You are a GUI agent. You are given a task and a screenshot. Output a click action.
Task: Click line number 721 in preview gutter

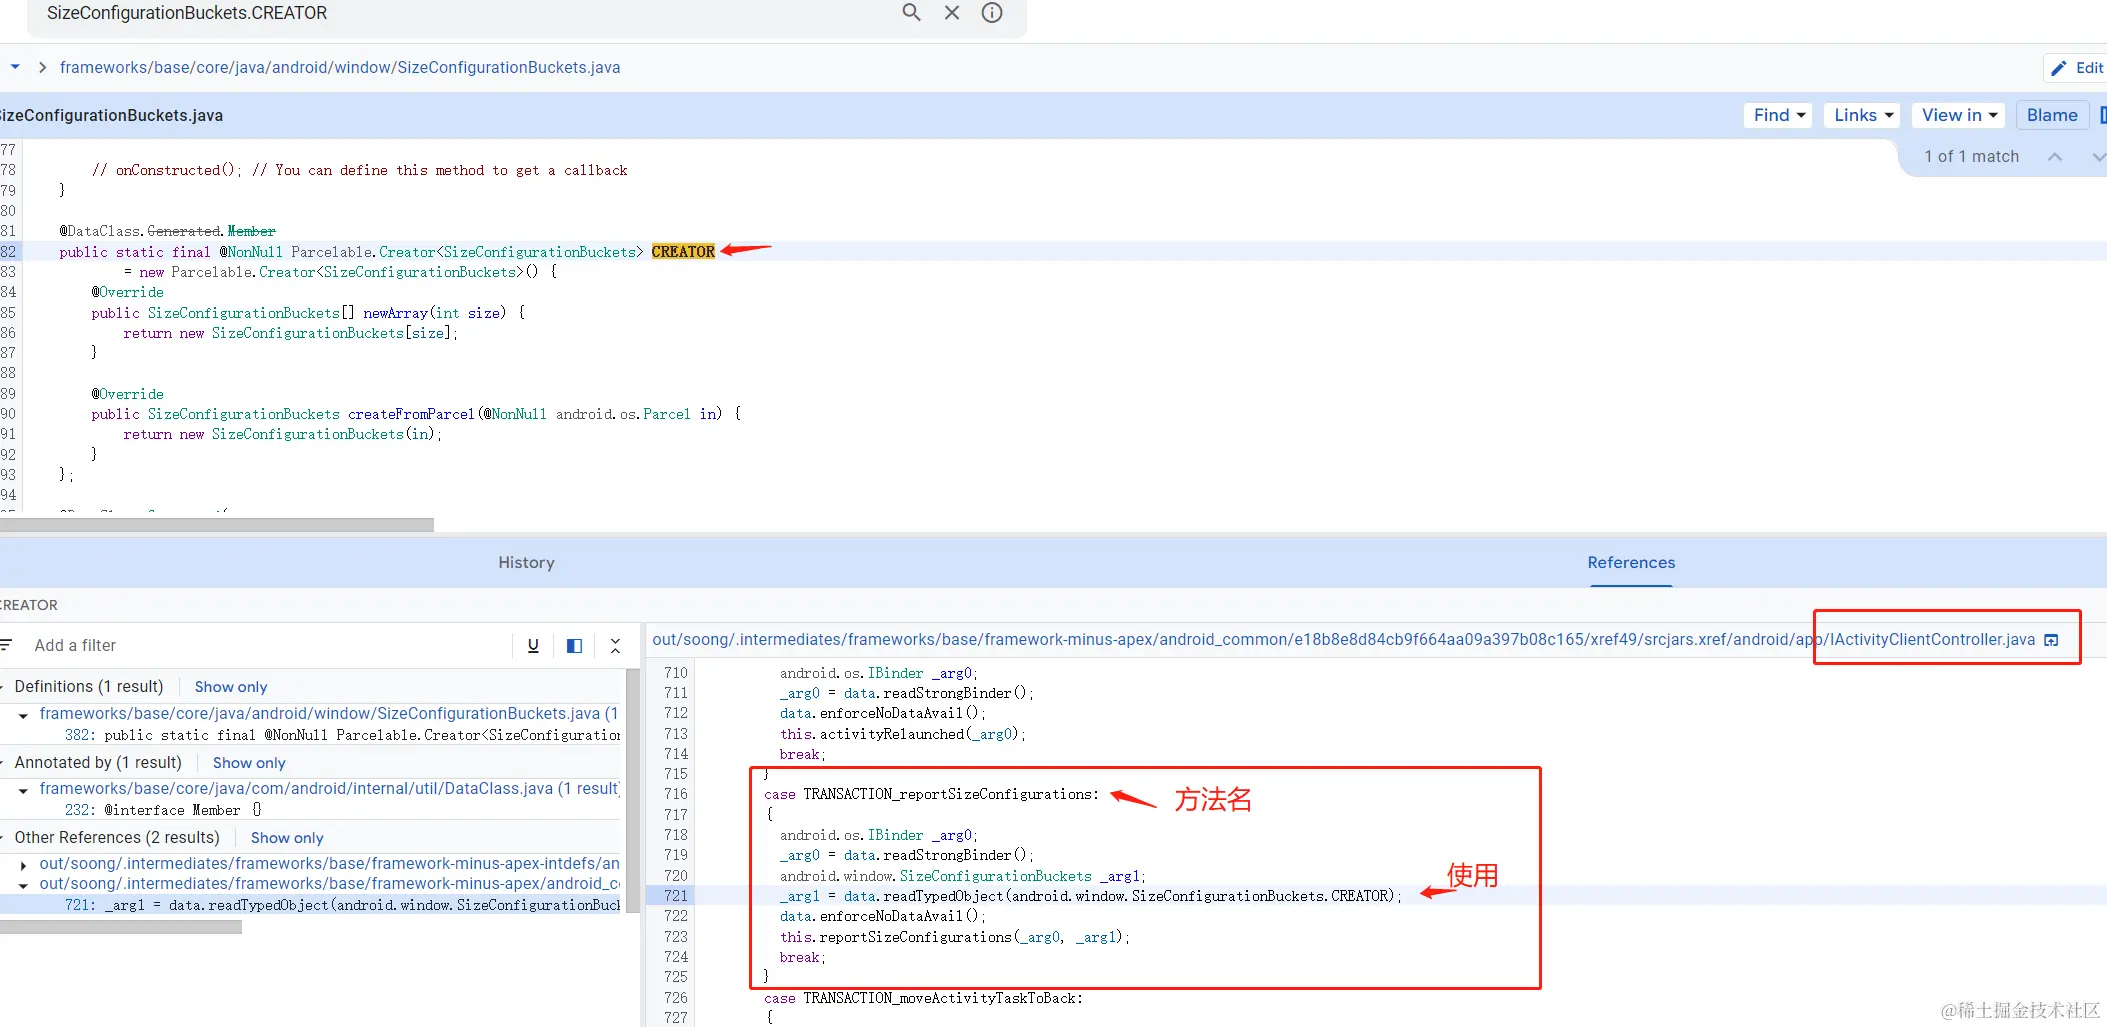[675, 896]
